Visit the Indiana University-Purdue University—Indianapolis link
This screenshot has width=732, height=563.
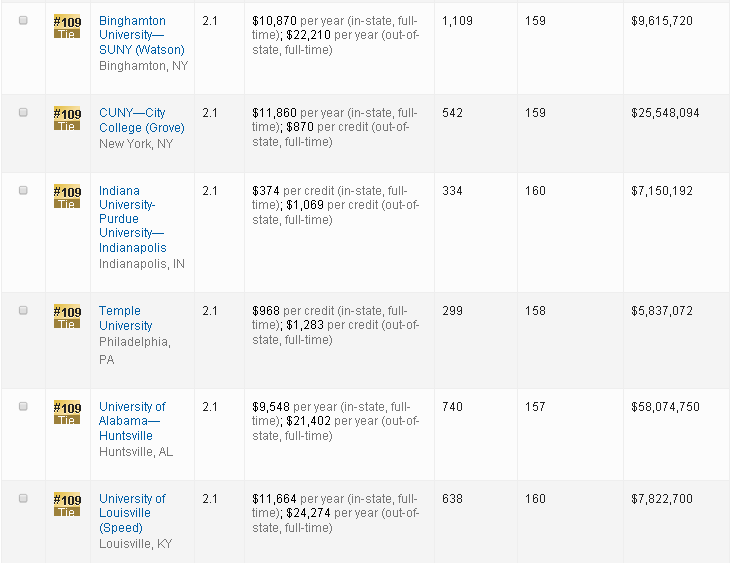pyautogui.click(x=133, y=219)
